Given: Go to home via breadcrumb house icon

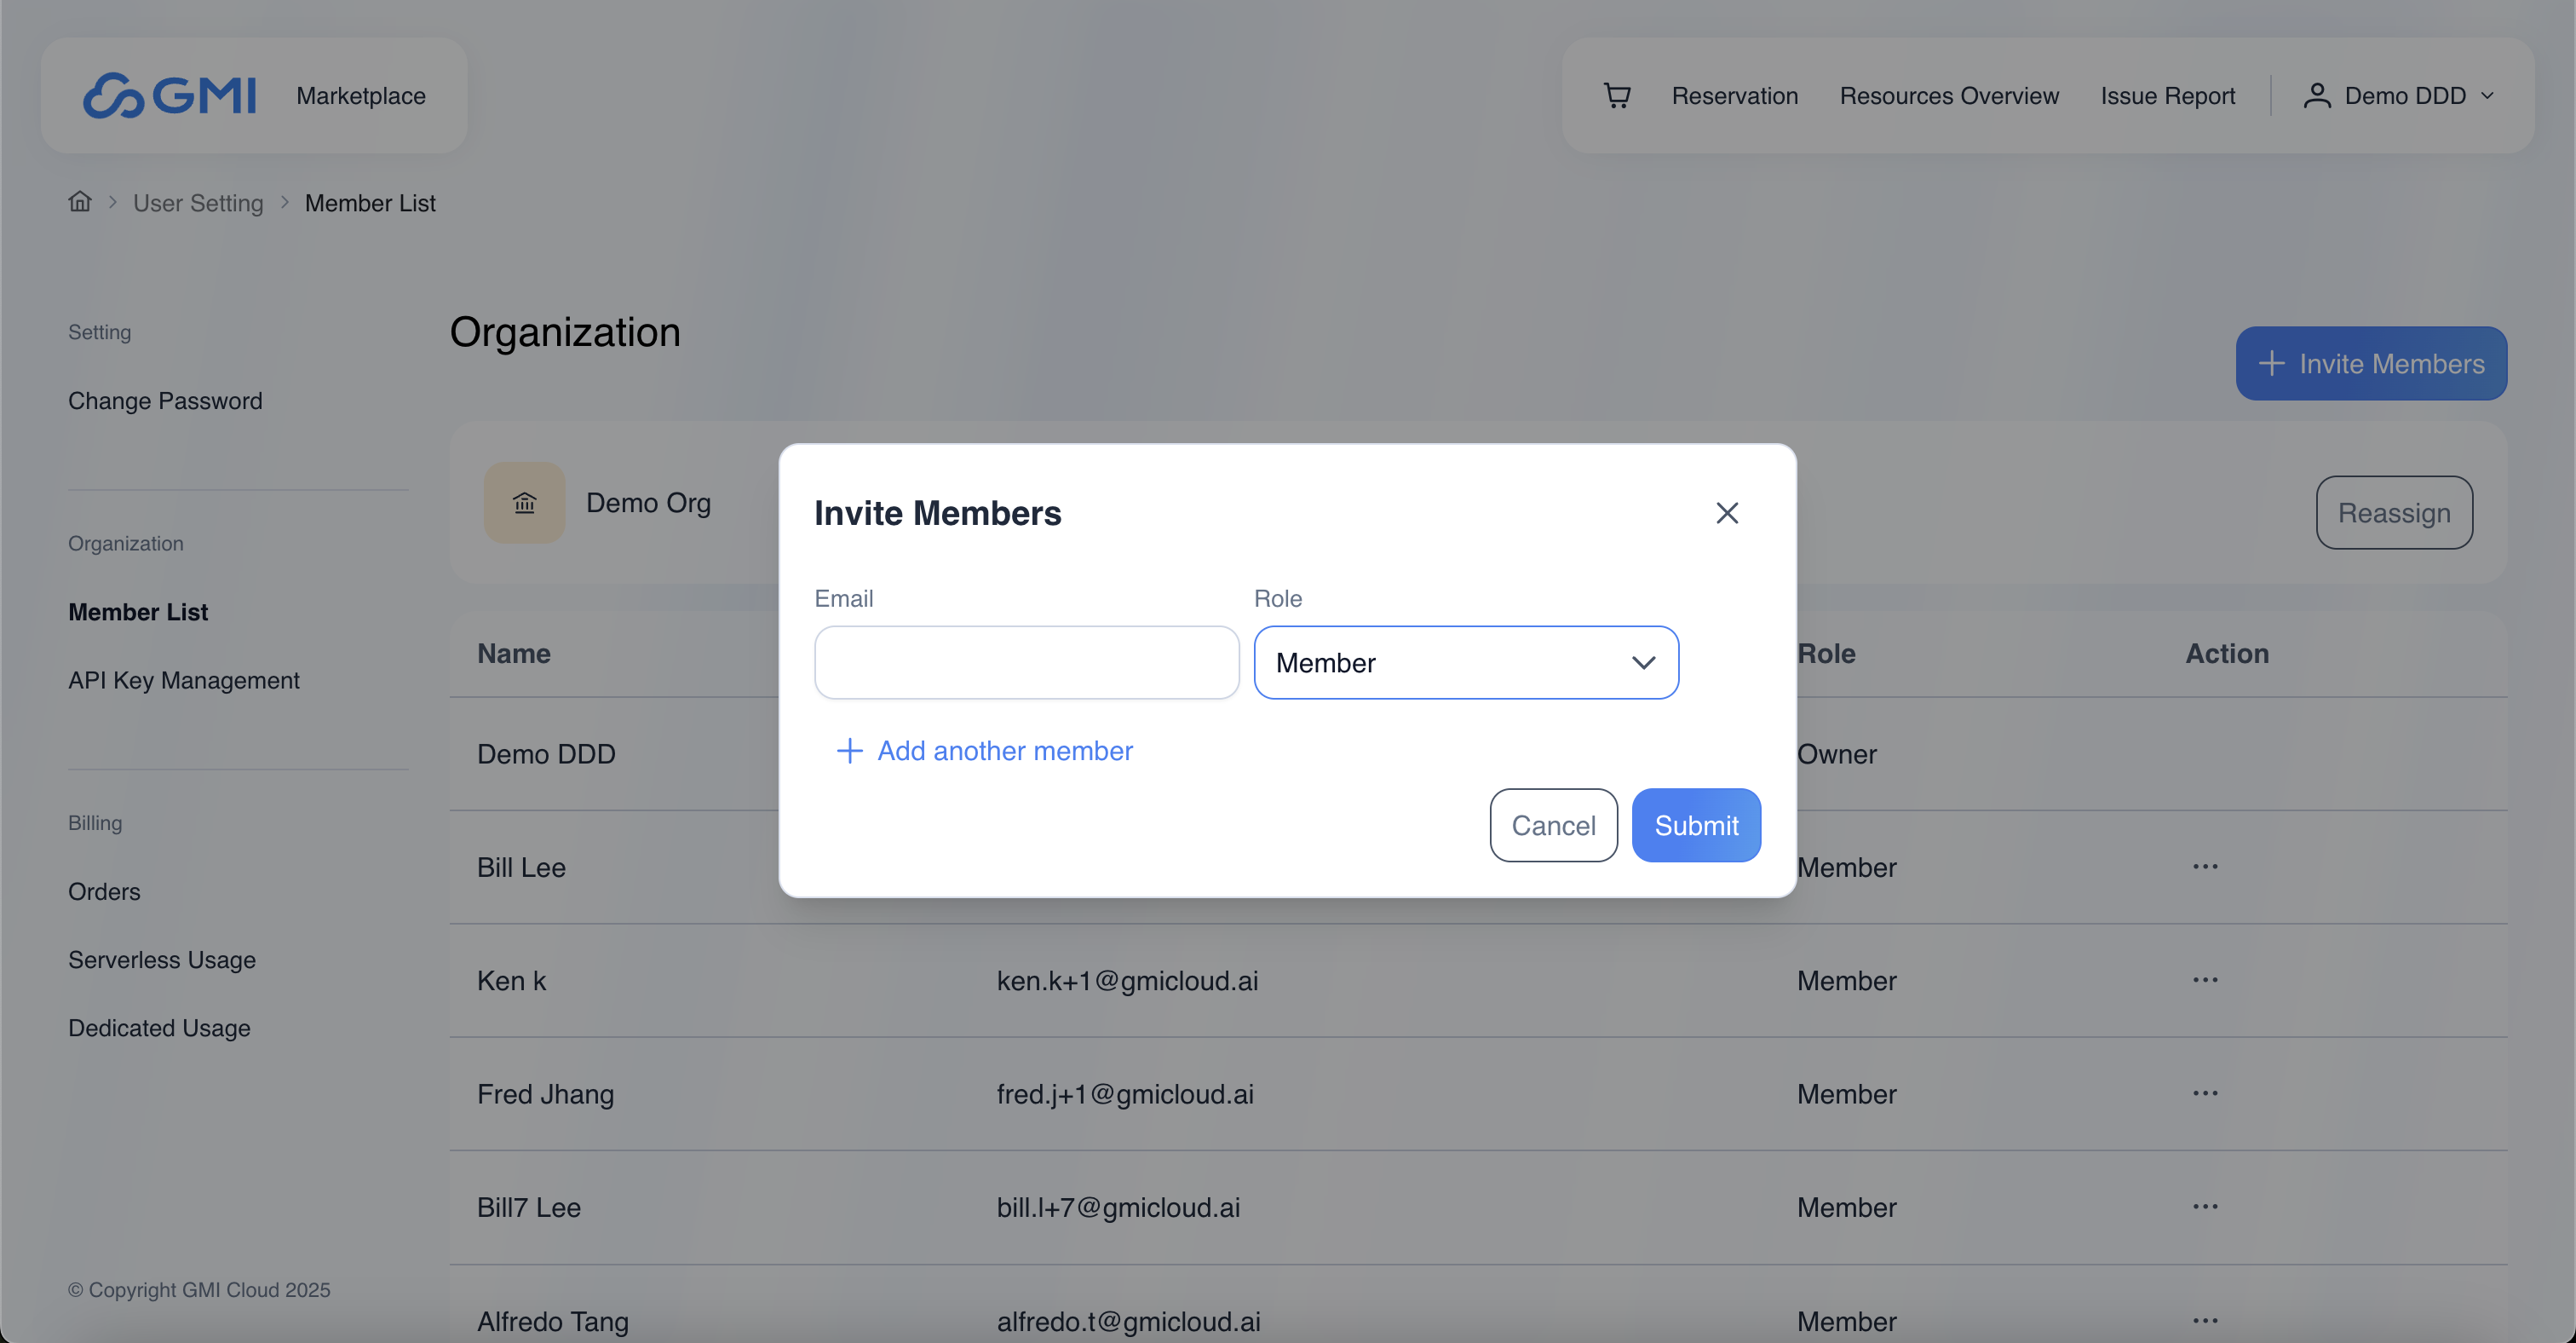Looking at the screenshot, I should click(80, 202).
